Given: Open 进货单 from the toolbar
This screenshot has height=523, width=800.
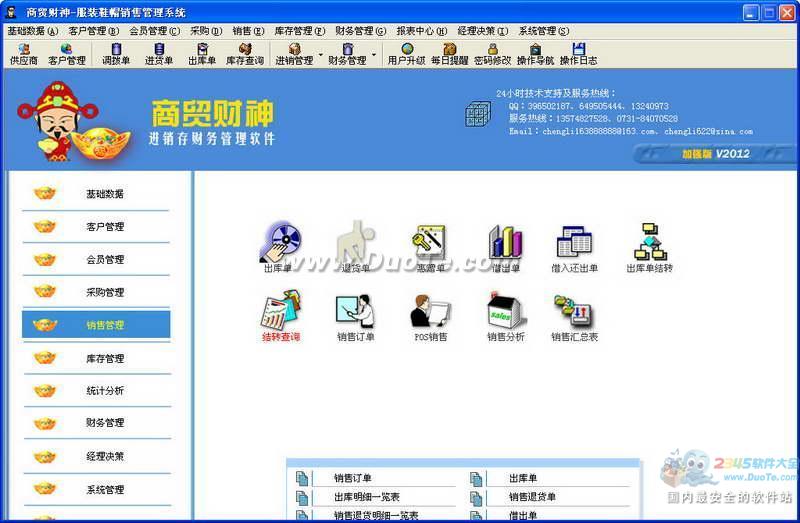Looking at the screenshot, I should (159, 55).
